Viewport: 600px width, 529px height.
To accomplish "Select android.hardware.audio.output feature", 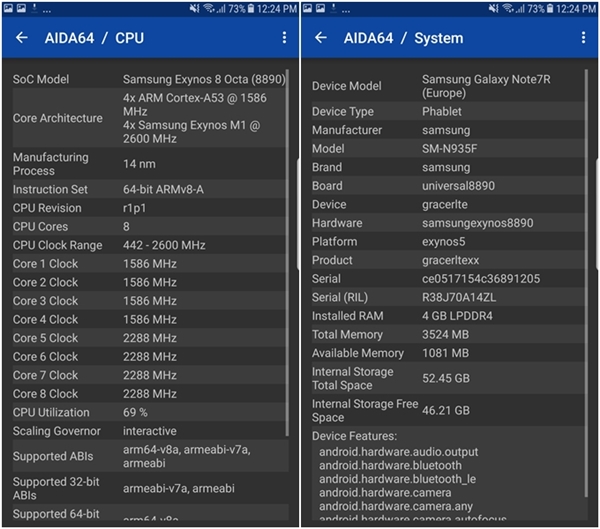I will (x=398, y=452).
